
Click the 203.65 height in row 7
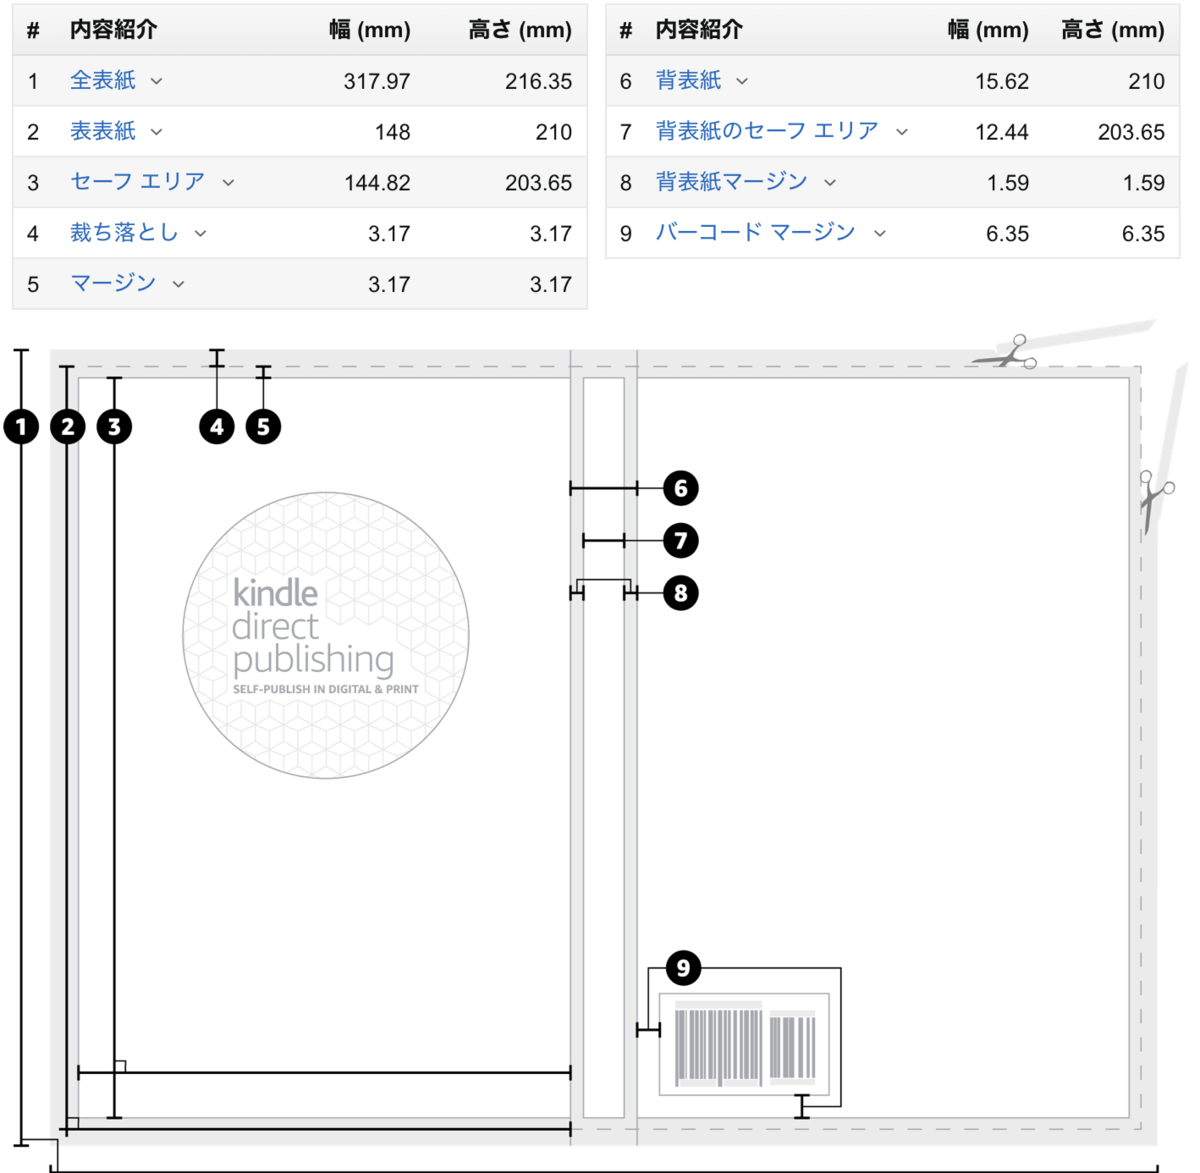[1131, 132]
